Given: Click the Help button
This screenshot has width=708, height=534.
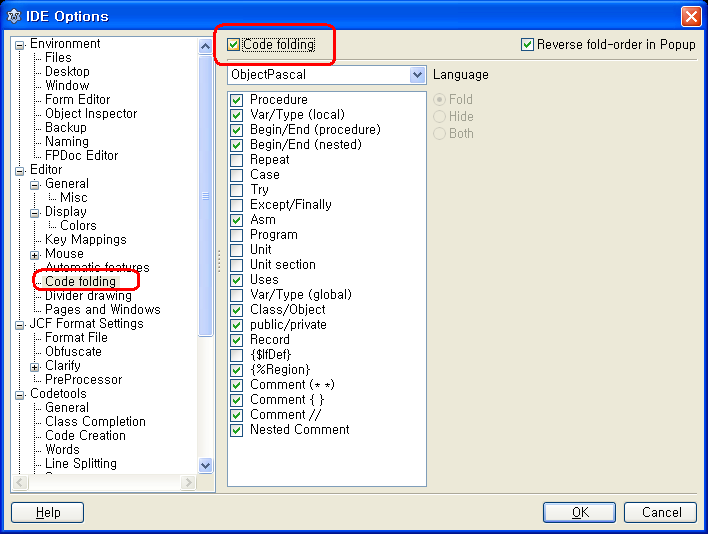Looking at the screenshot, I should tap(47, 512).
